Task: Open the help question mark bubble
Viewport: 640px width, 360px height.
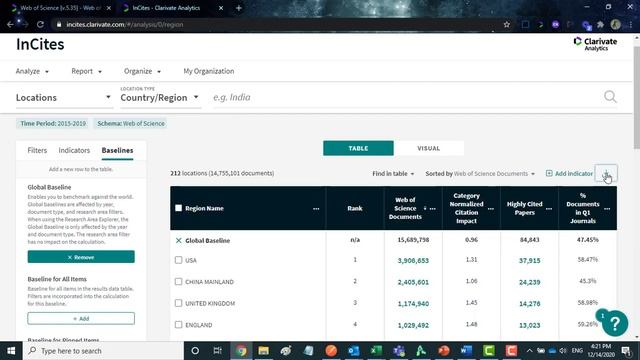Action: click(x=615, y=323)
